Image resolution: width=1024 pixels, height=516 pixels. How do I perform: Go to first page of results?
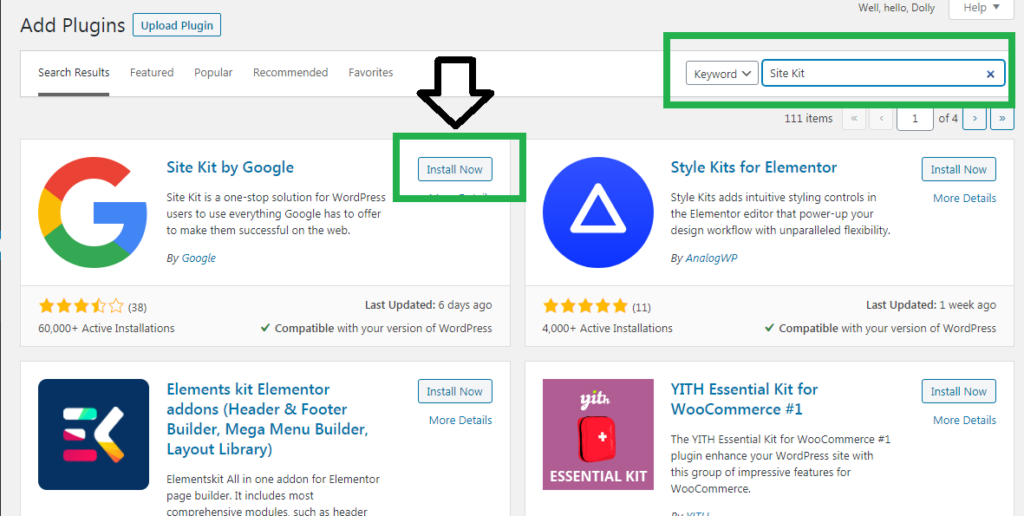[854, 119]
